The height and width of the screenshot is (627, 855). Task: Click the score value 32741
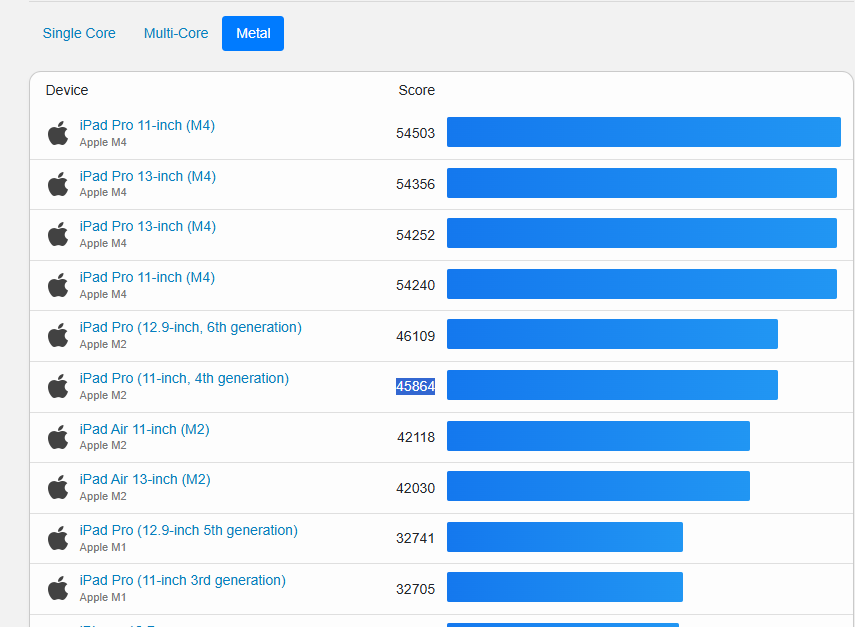[x=416, y=538]
